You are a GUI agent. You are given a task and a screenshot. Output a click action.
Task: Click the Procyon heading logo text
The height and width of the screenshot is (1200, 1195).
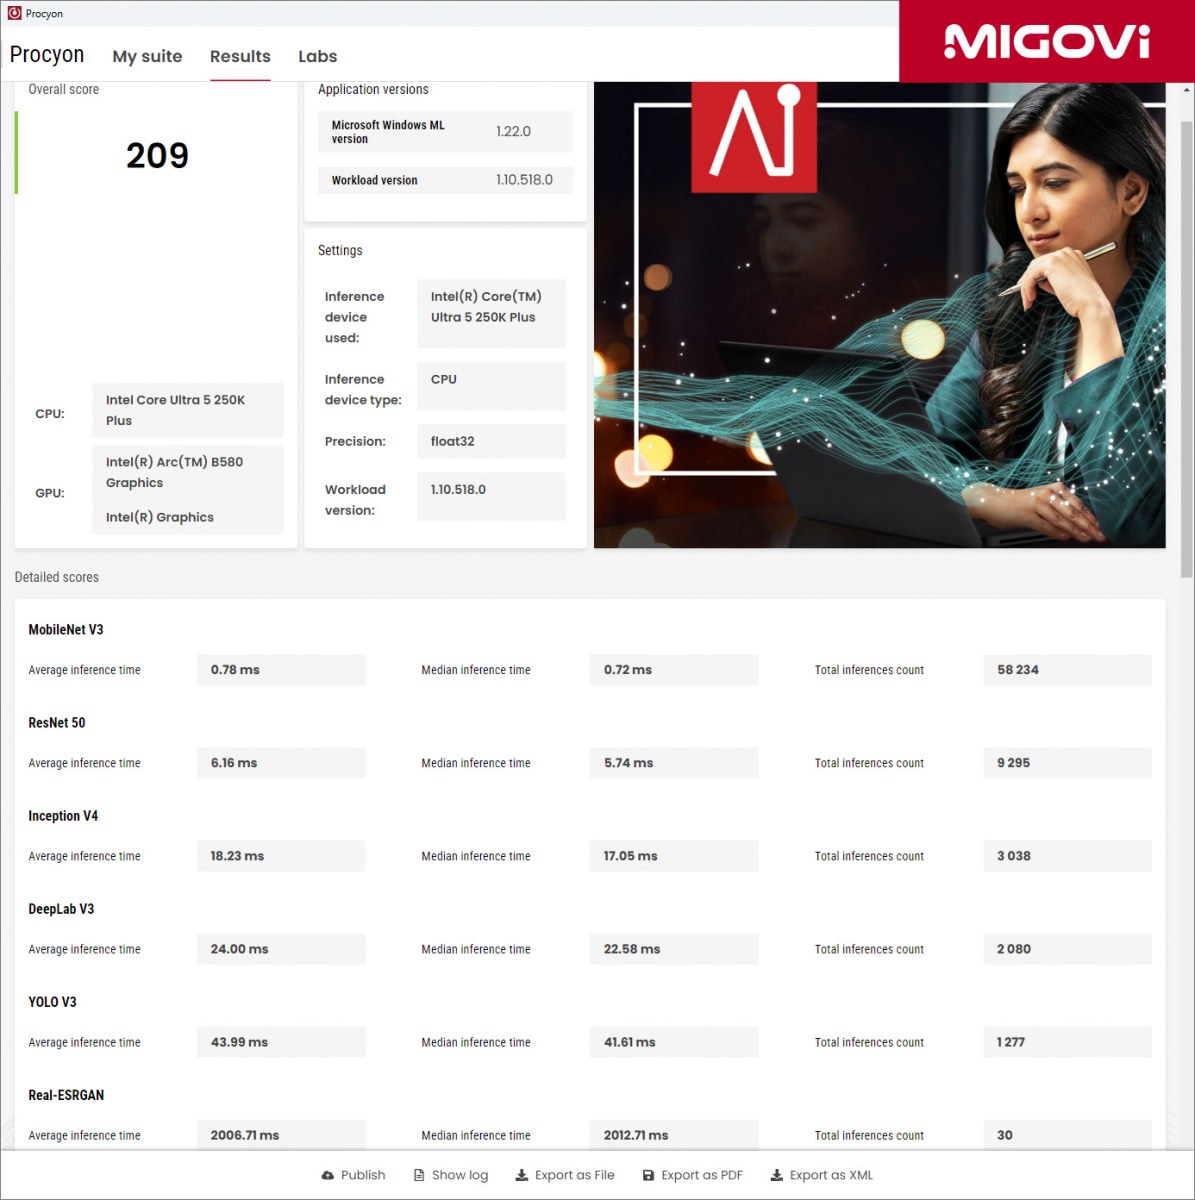[47, 54]
